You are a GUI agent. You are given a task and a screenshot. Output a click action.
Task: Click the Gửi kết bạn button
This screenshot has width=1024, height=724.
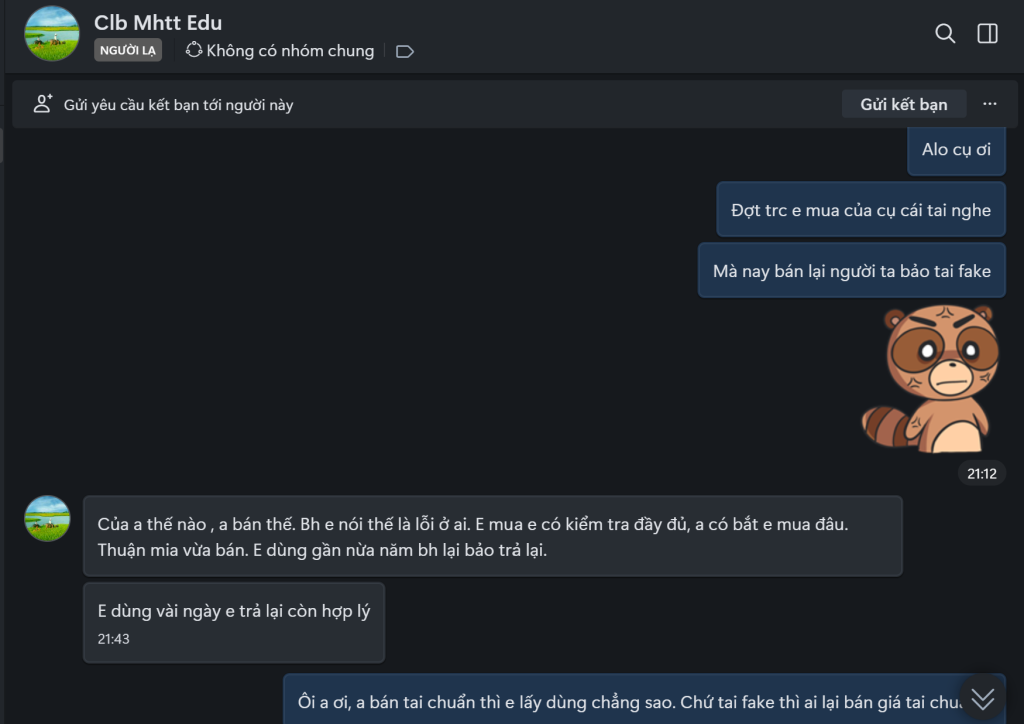[904, 104]
